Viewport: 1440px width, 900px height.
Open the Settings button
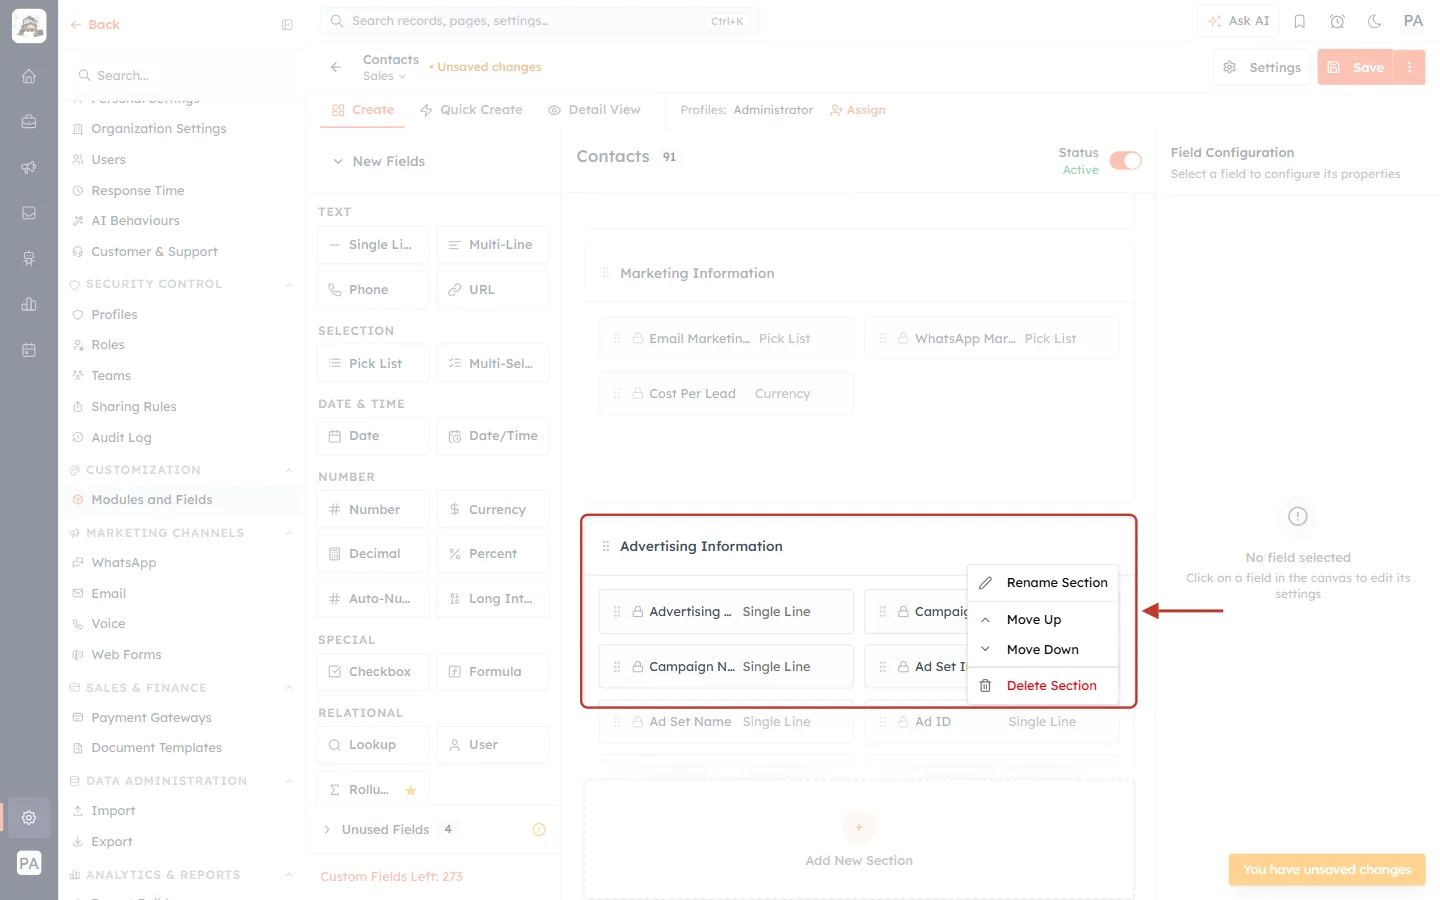1262,67
